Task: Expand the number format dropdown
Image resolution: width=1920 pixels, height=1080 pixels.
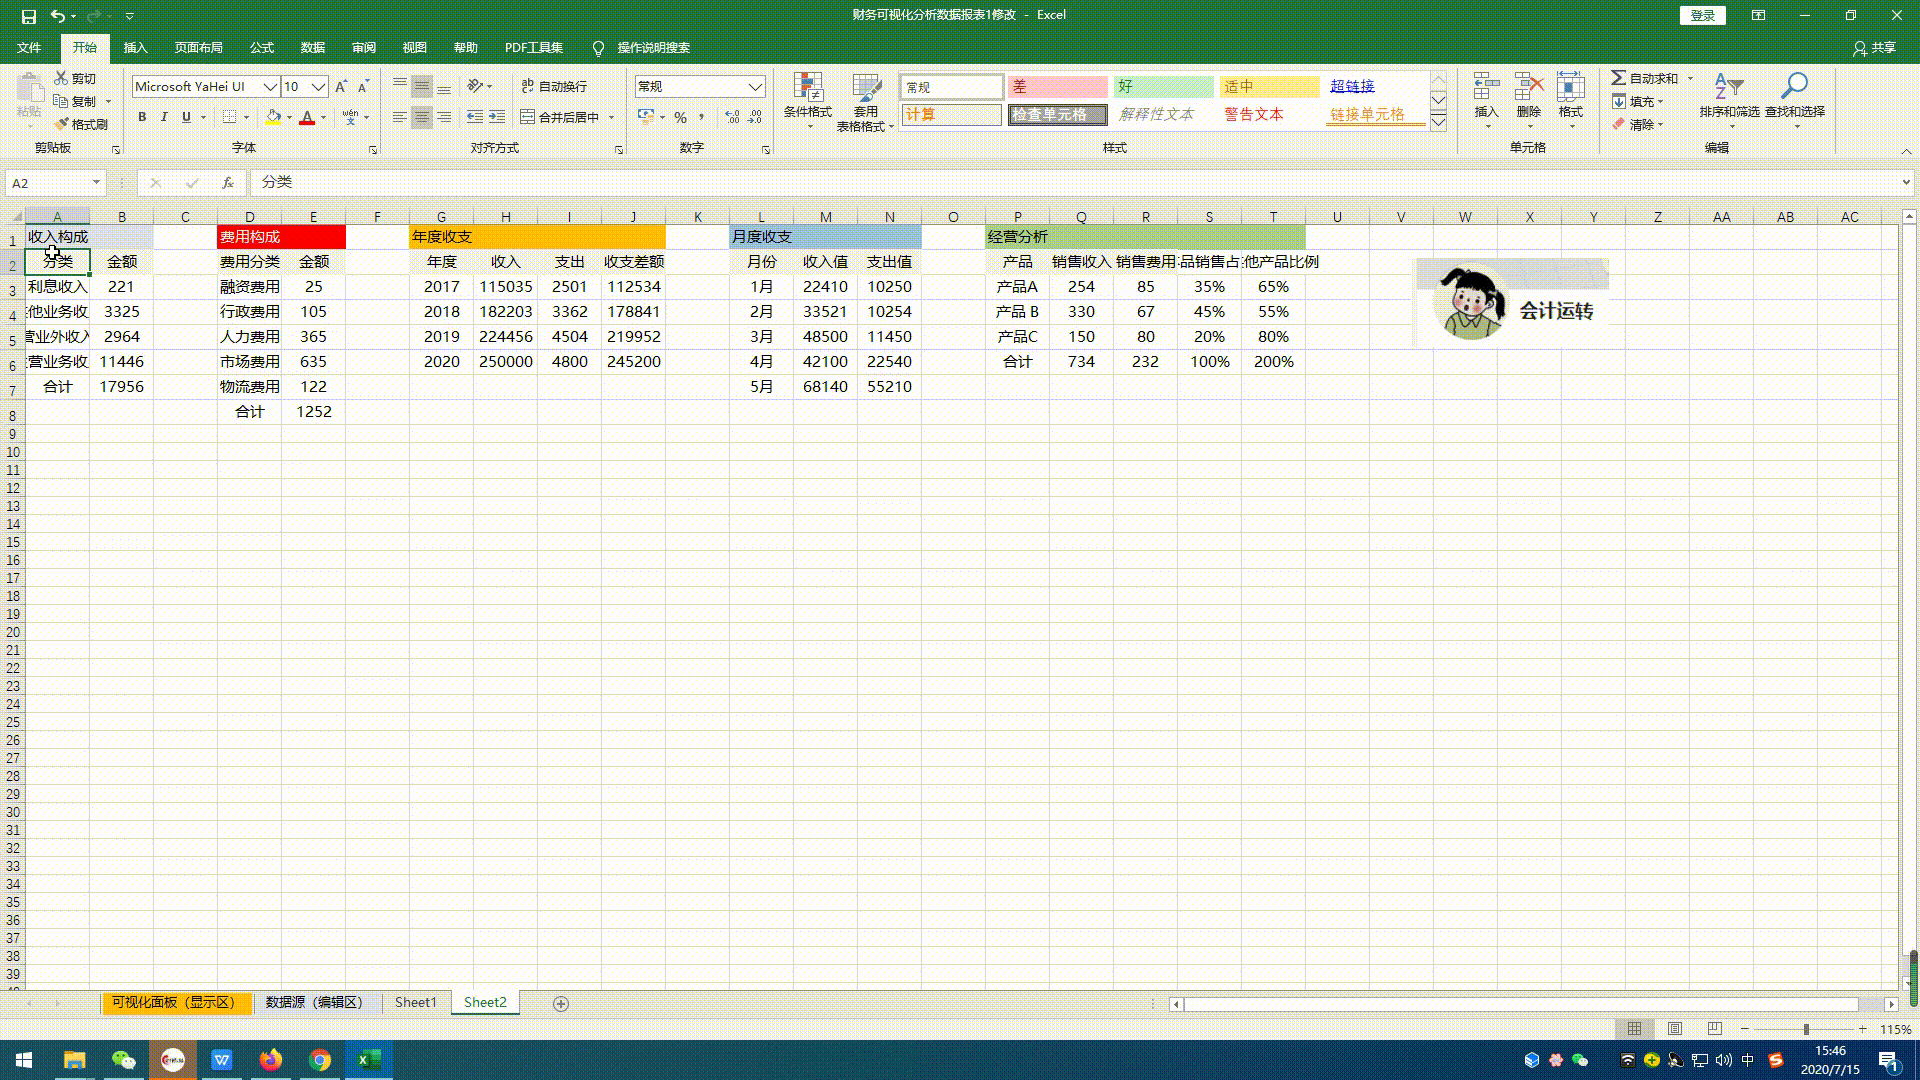Action: coord(755,87)
